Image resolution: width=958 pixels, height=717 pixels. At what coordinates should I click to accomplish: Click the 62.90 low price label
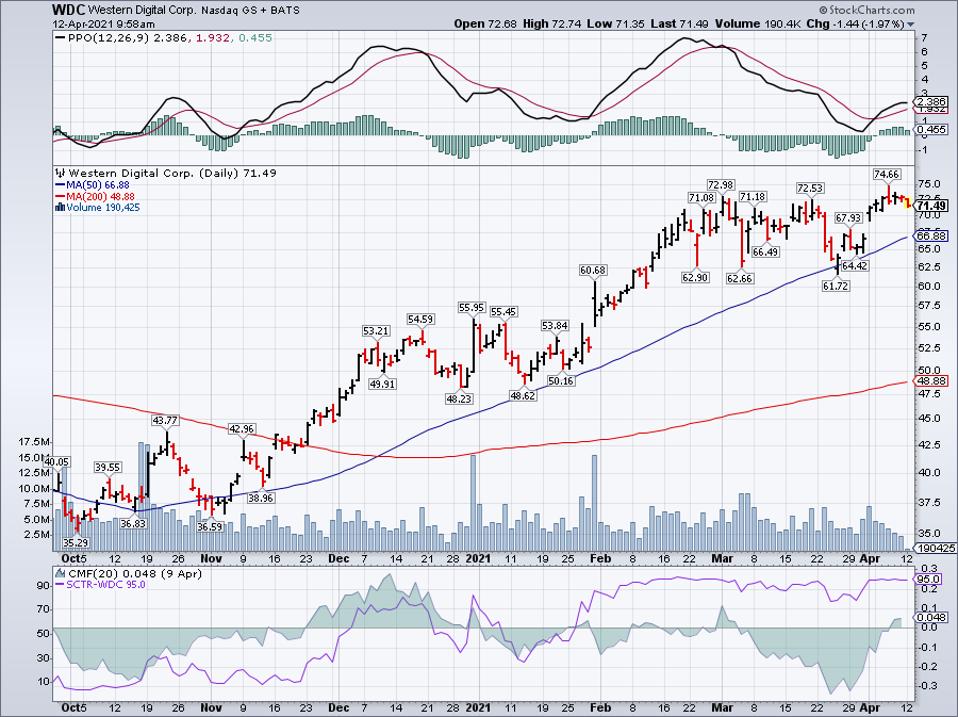pos(695,277)
